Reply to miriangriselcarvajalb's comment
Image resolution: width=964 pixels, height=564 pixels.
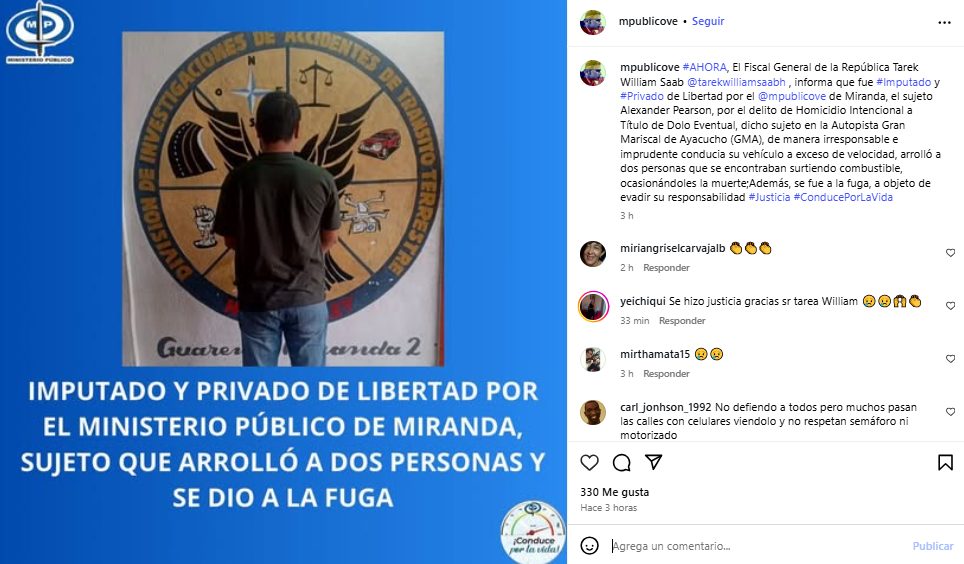point(666,268)
